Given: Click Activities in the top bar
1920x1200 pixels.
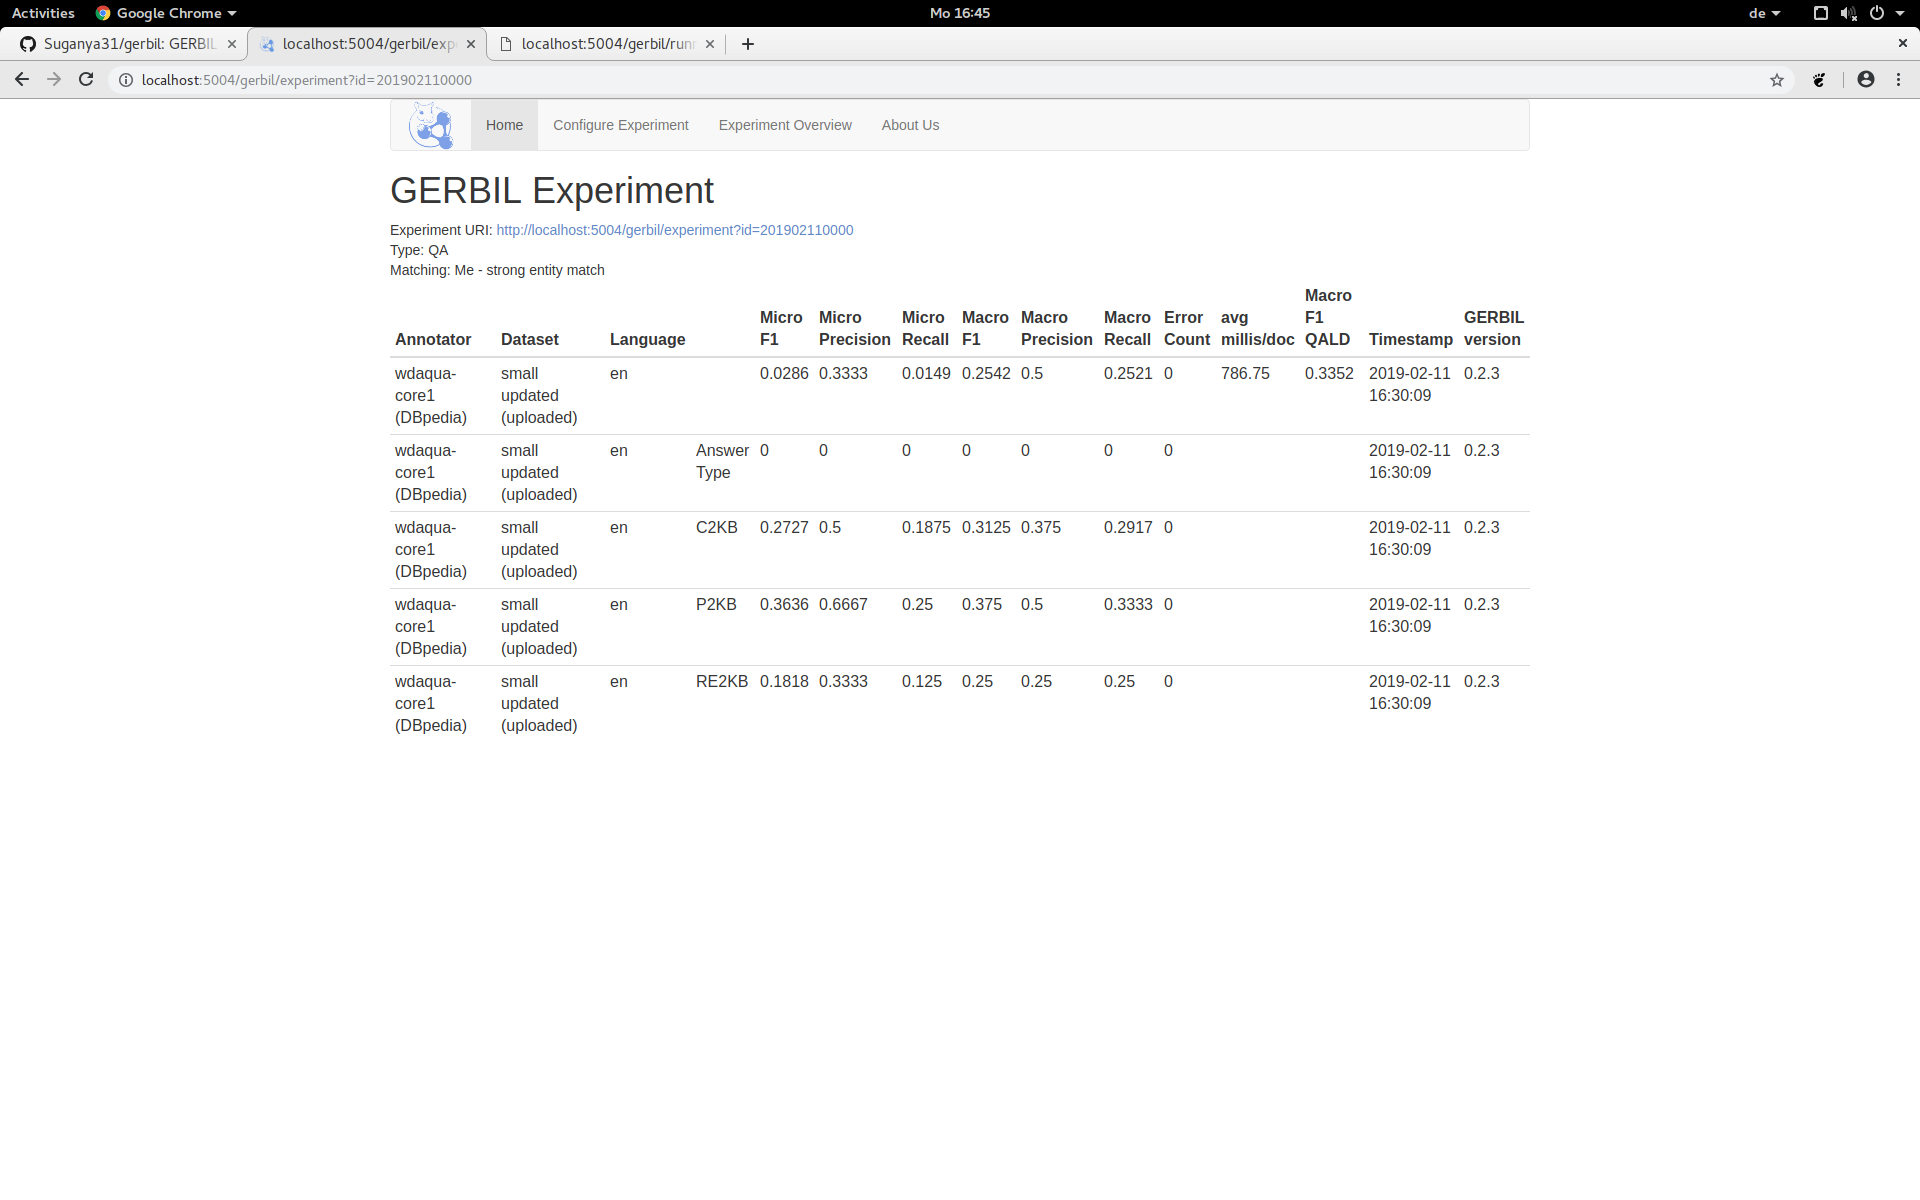Looking at the screenshot, I should 43,13.
